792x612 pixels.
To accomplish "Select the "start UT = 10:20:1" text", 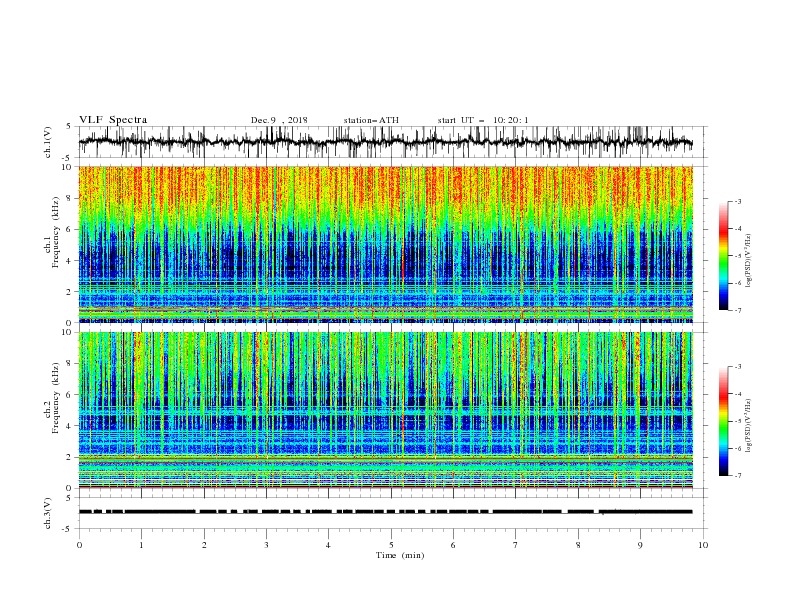I will click(x=483, y=120).
